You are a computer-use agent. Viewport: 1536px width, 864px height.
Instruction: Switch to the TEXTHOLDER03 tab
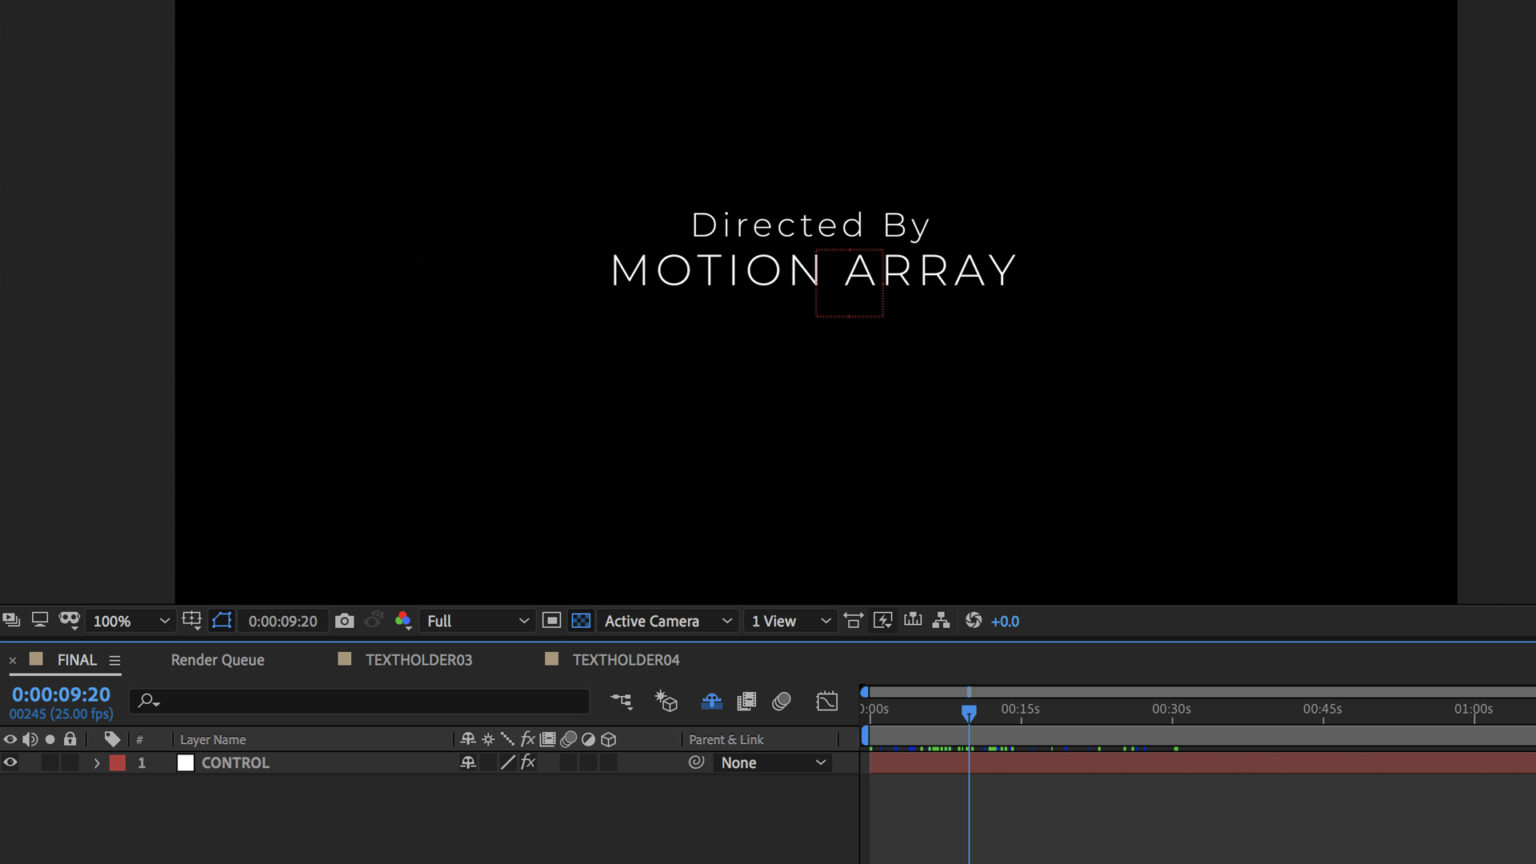(x=418, y=660)
